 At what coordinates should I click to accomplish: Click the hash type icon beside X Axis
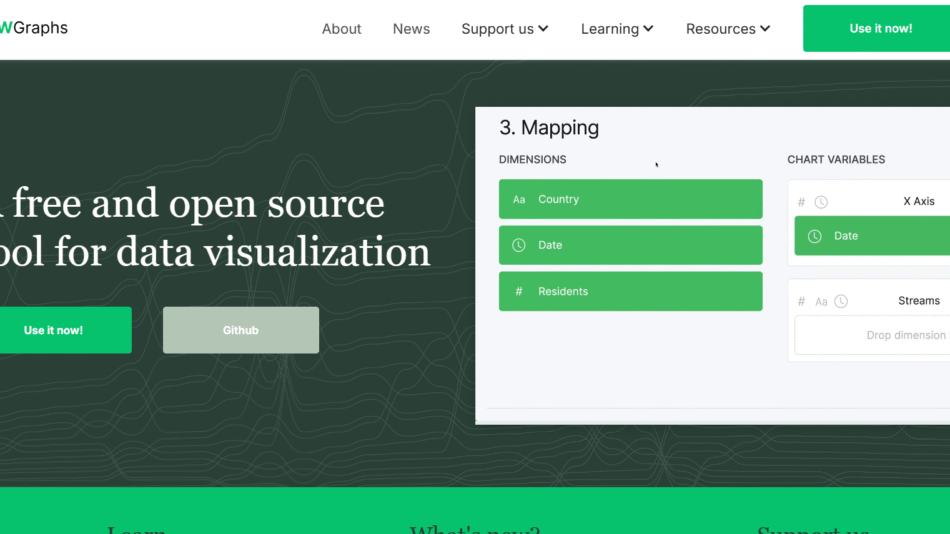(x=801, y=202)
